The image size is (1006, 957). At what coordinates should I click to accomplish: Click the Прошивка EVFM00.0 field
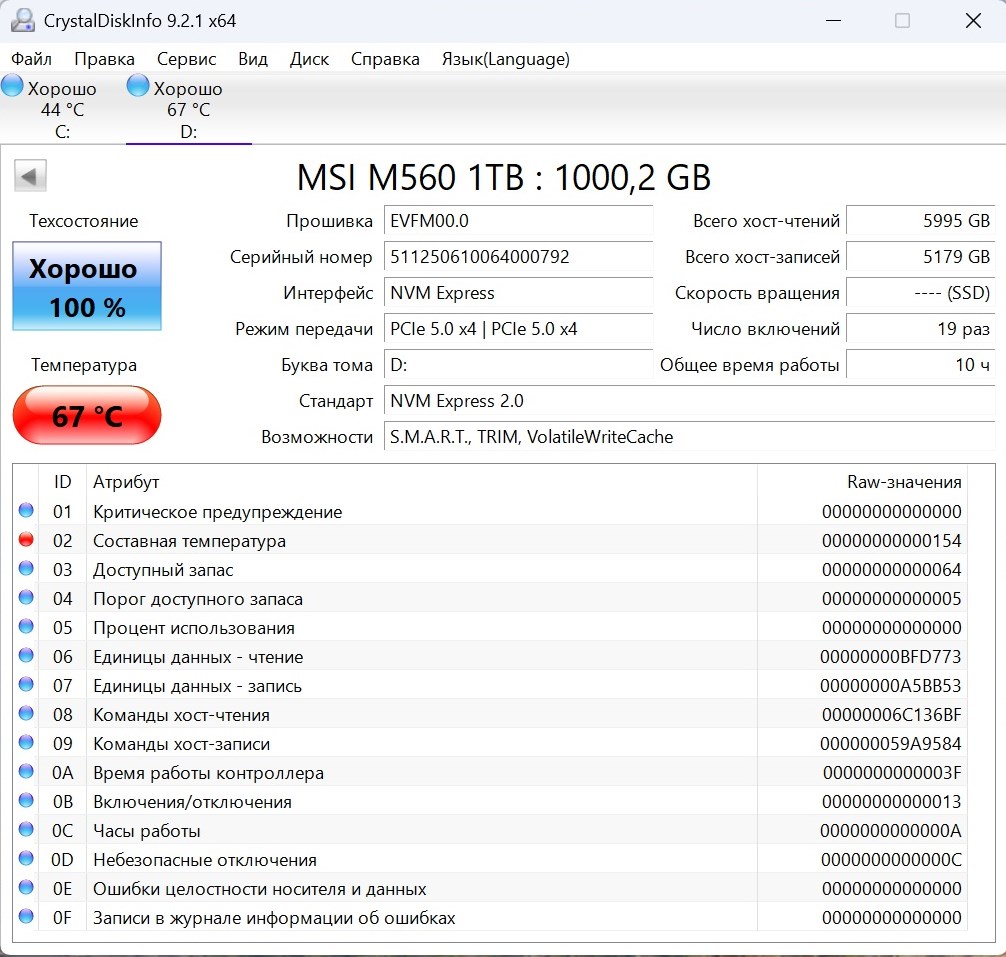coord(518,221)
